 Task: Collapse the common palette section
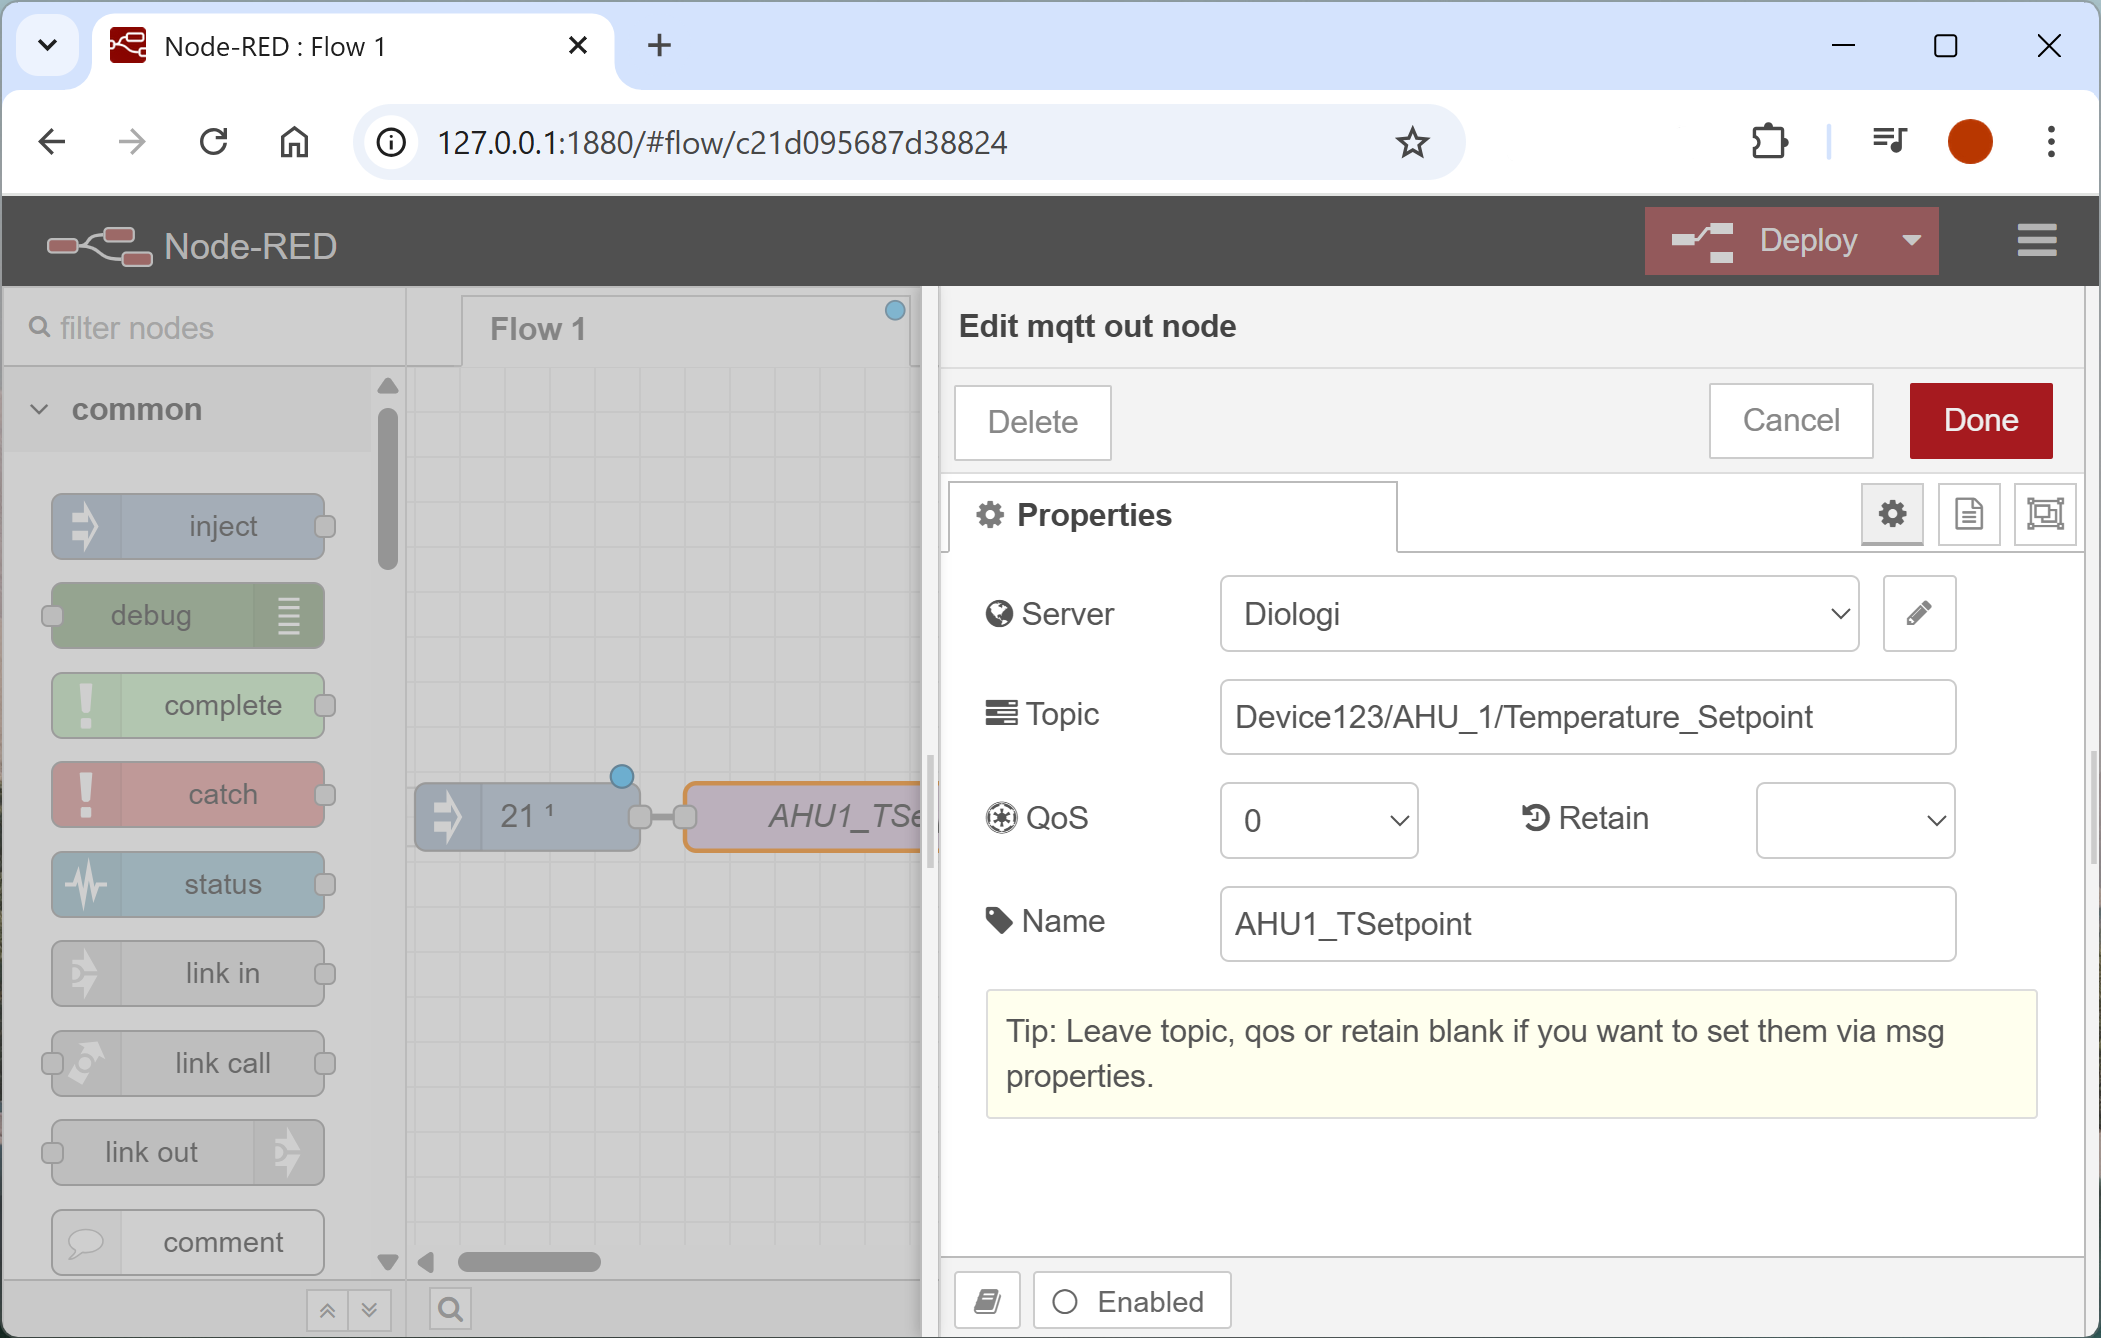[x=38, y=409]
